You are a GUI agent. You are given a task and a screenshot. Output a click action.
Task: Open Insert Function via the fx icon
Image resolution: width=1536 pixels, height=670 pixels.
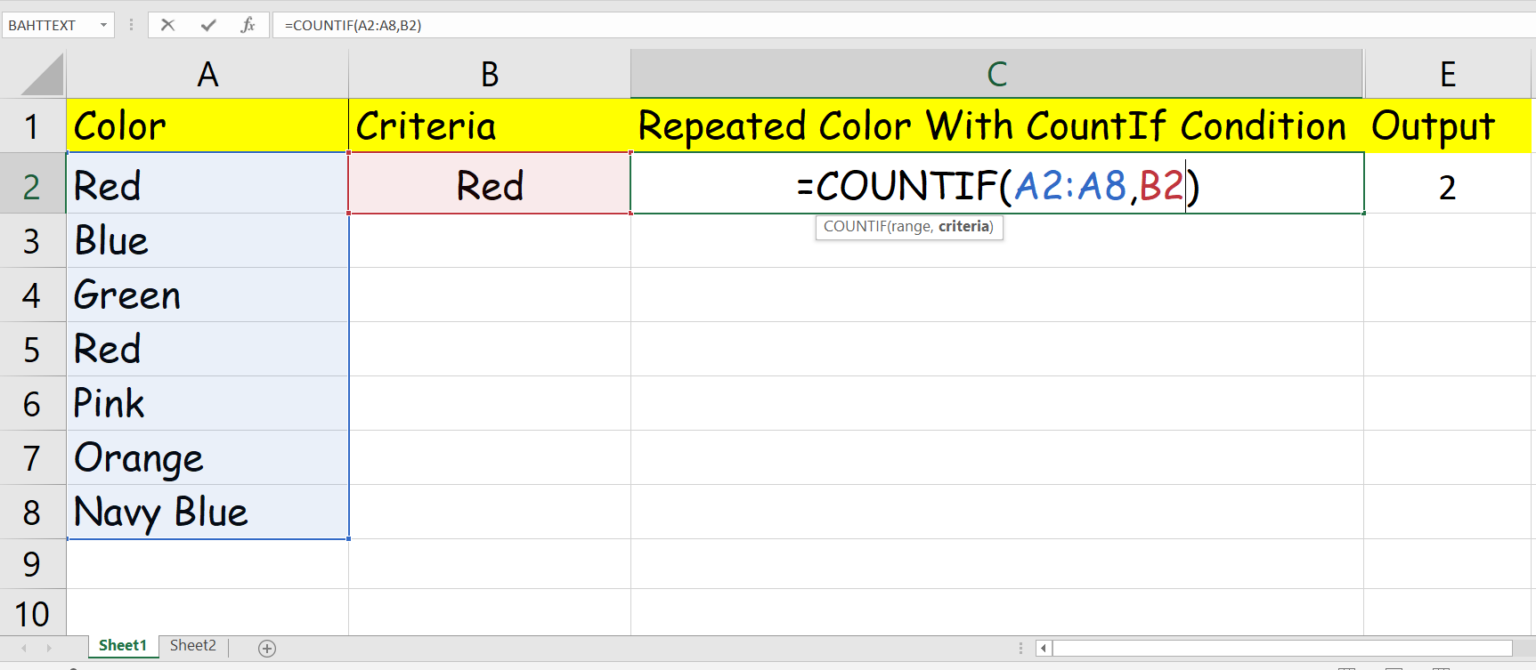click(247, 24)
